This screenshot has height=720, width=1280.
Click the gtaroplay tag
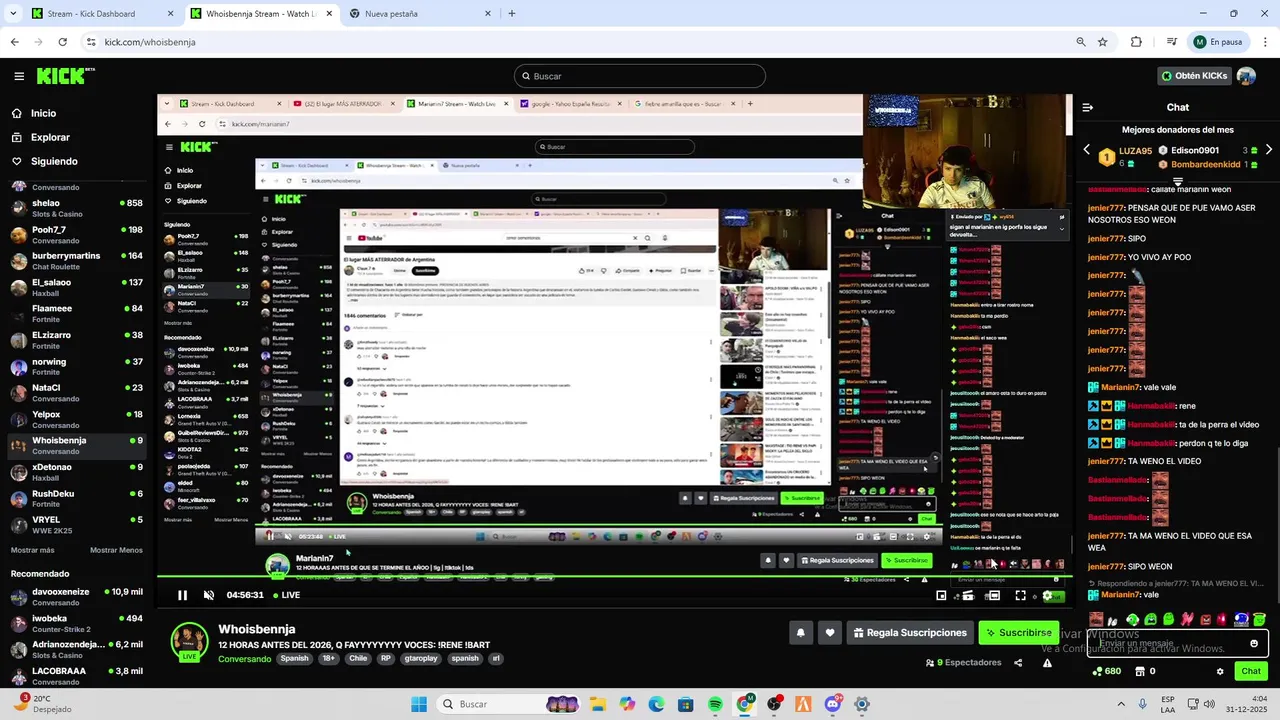421,659
